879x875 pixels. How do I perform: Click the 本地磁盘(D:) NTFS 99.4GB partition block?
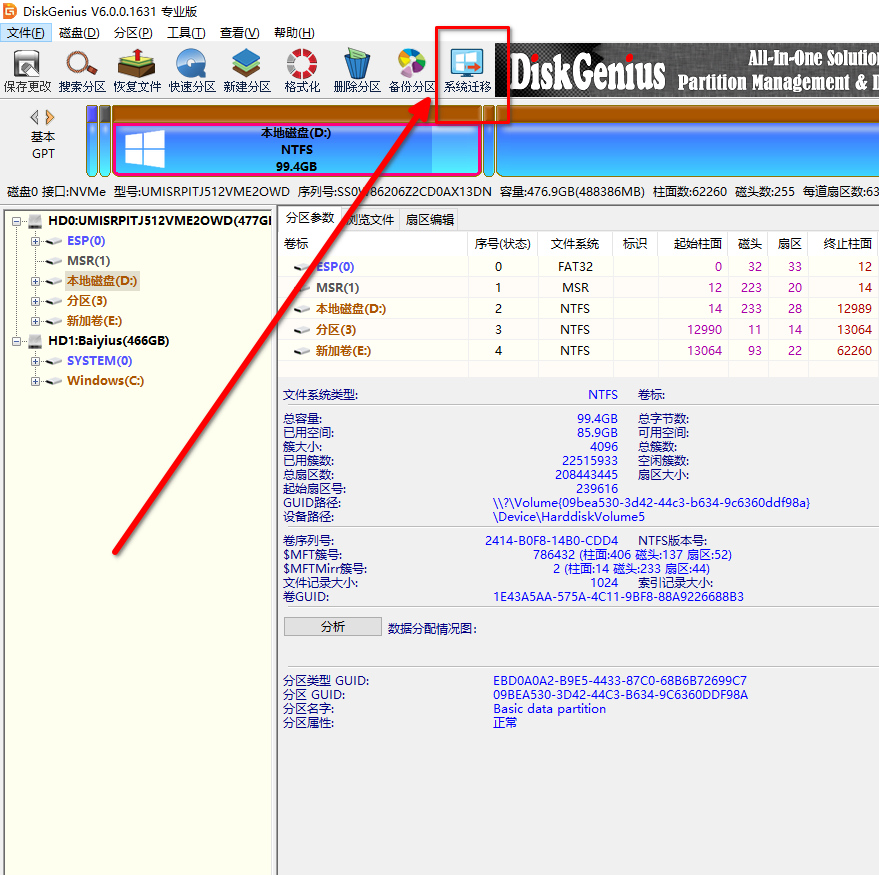[297, 150]
